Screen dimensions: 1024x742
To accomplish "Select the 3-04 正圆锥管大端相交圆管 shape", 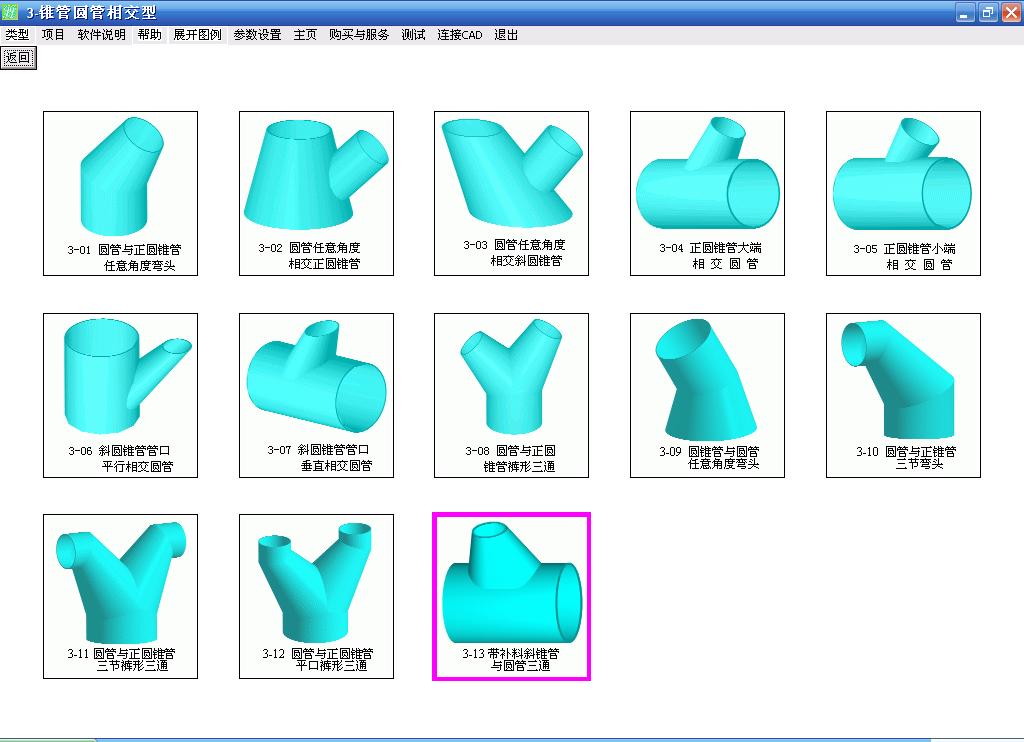I will (x=707, y=193).
